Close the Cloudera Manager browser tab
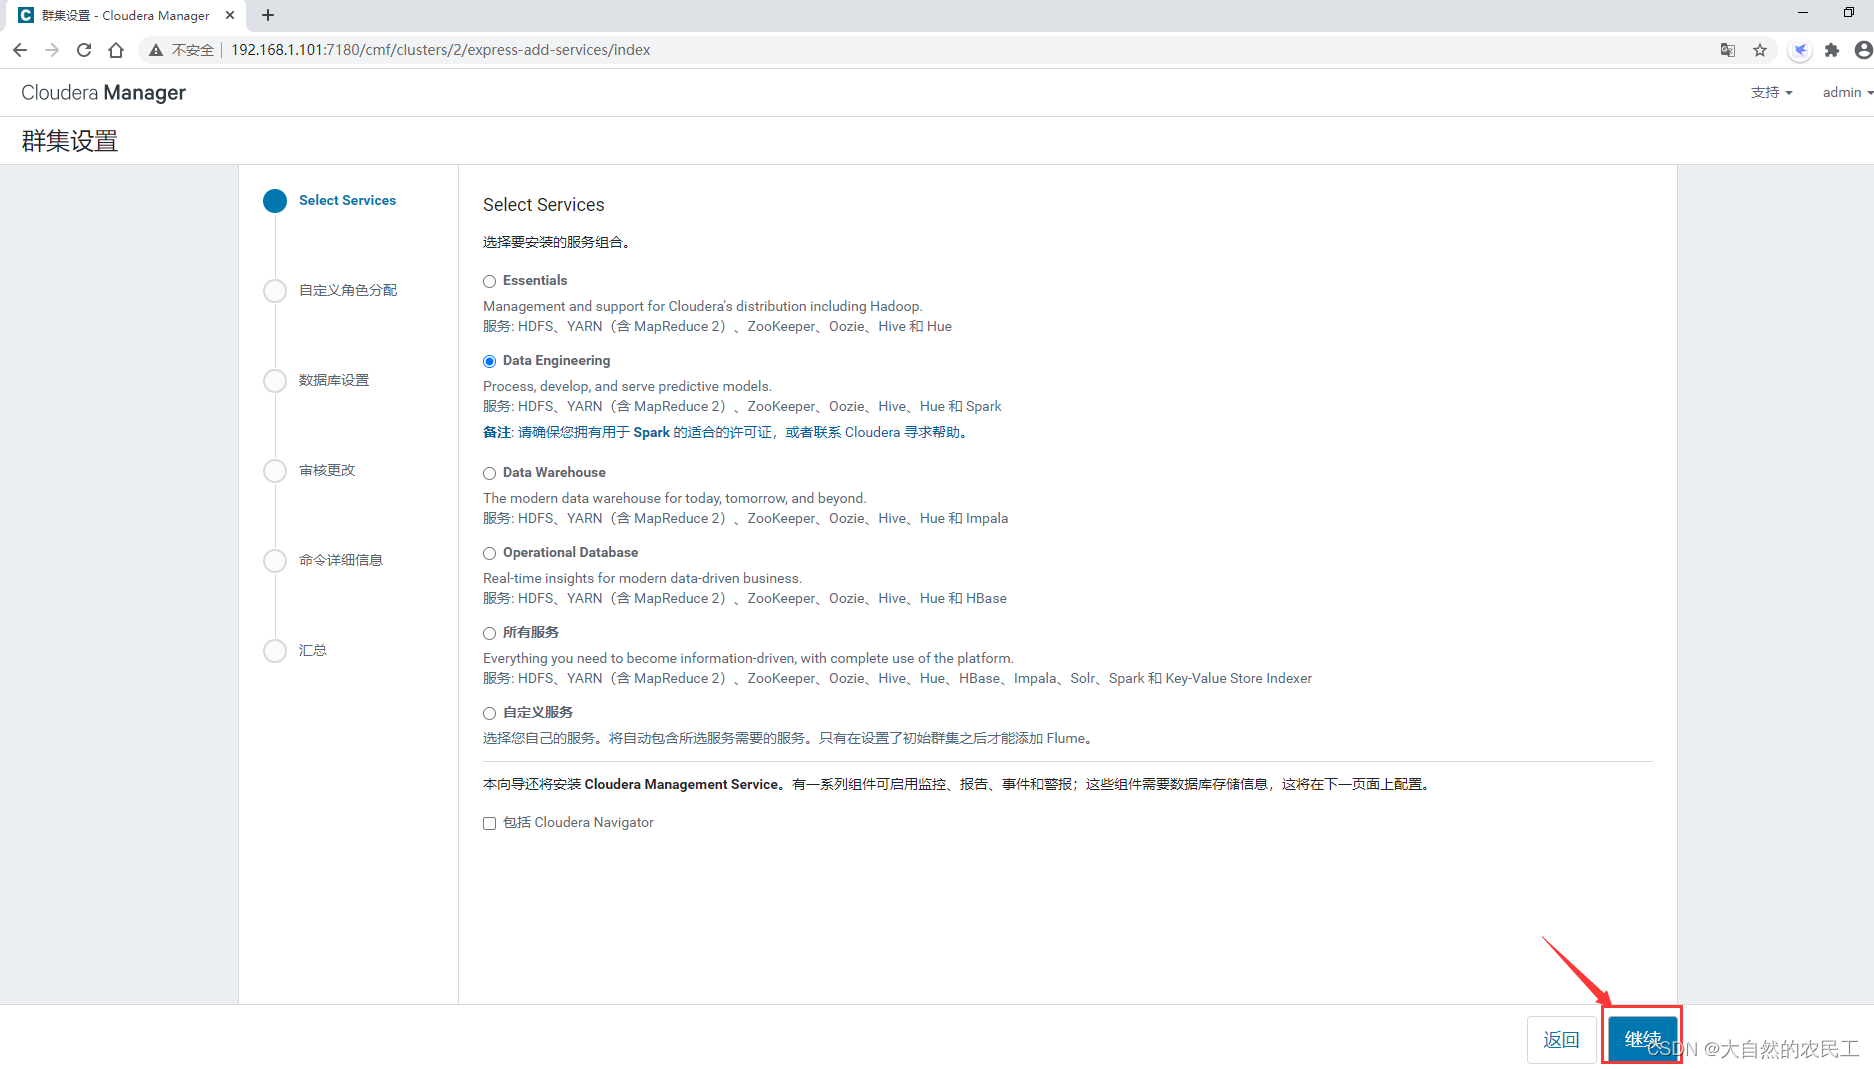 (230, 15)
